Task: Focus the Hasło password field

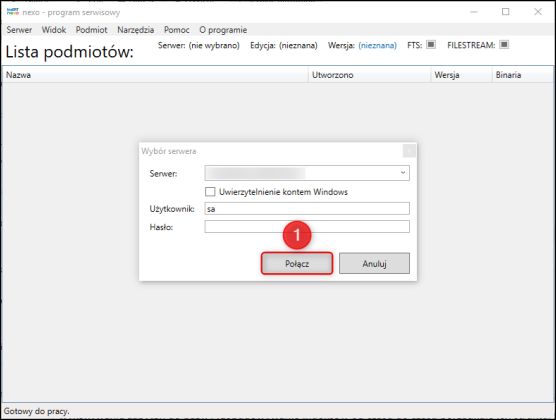Action: pyautogui.click(x=307, y=226)
